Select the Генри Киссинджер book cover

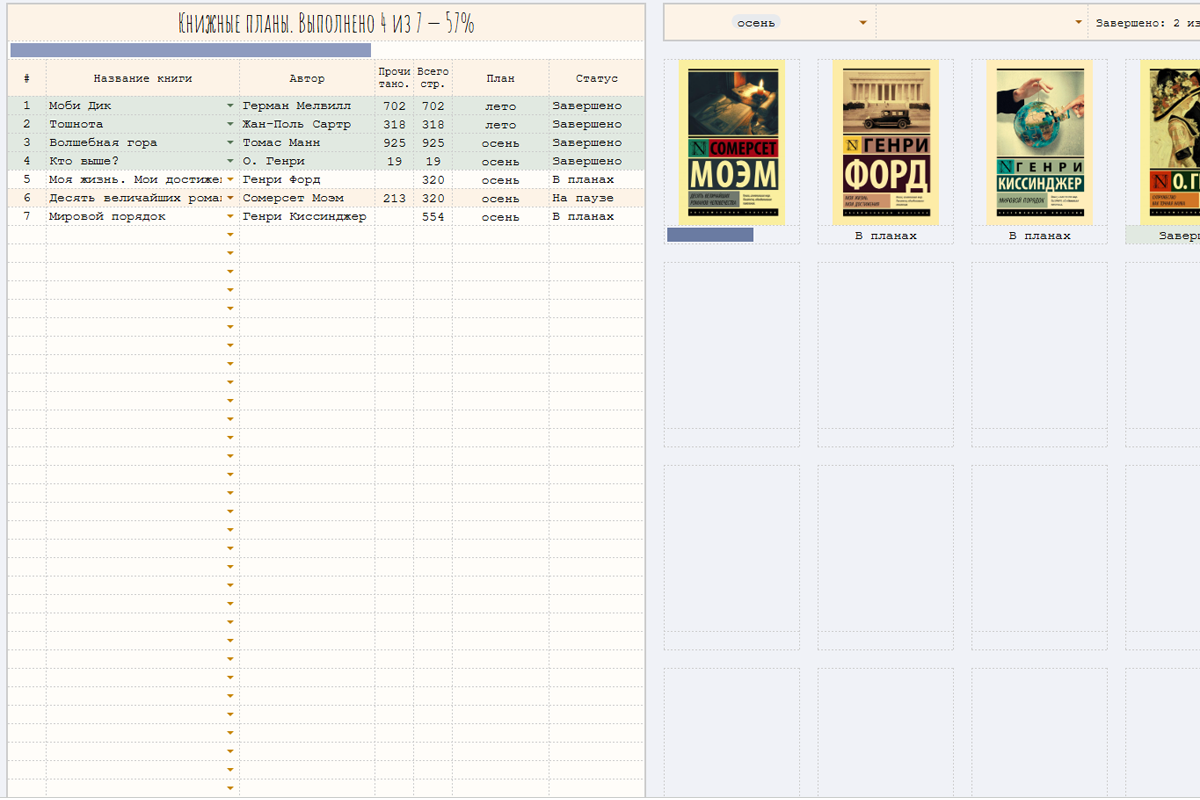1039,142
